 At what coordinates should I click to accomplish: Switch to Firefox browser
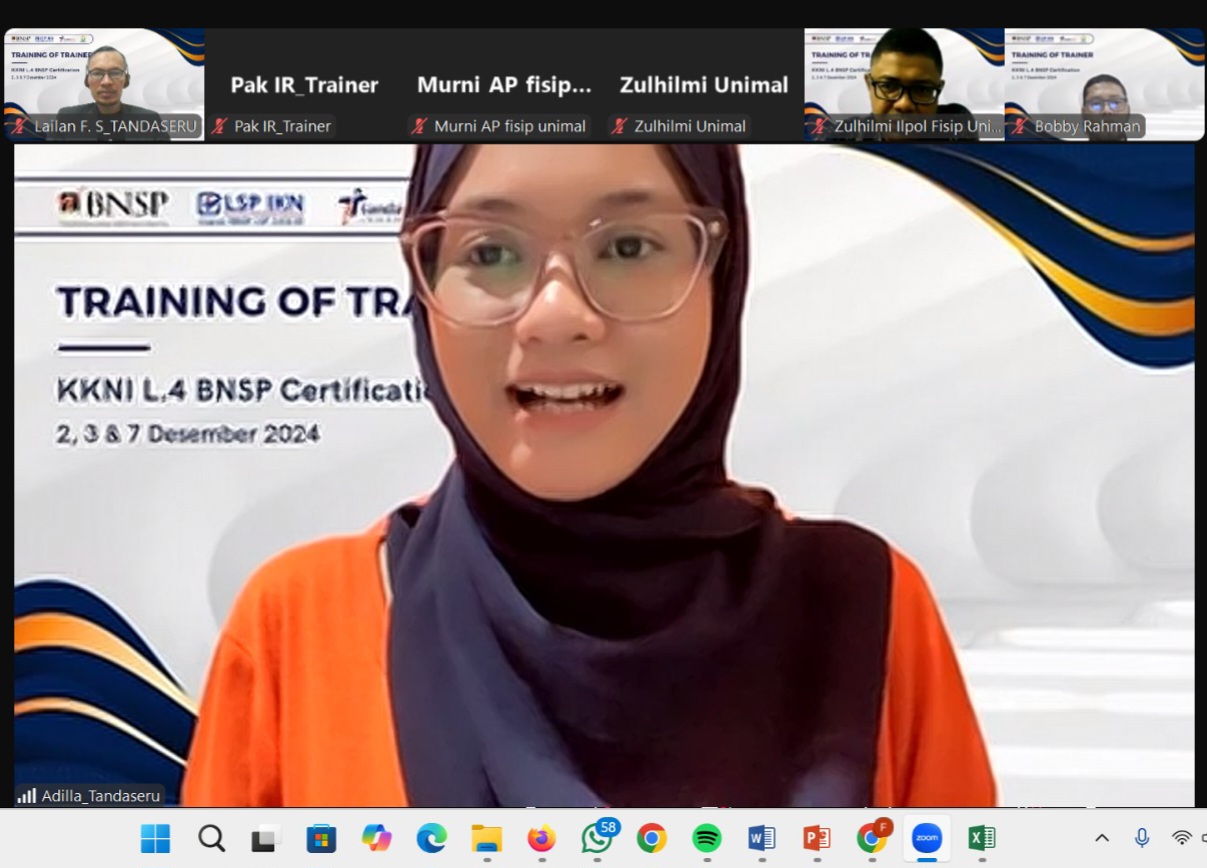point(542,838)
